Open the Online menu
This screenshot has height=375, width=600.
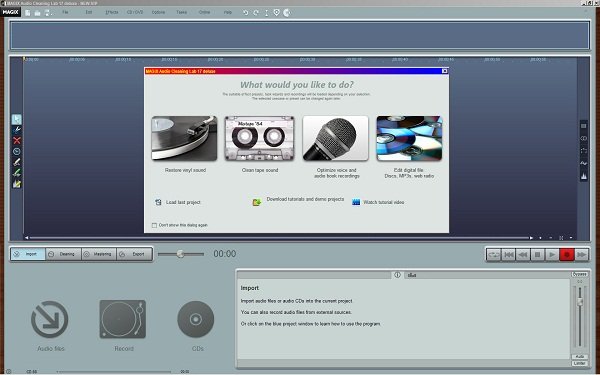204,12
